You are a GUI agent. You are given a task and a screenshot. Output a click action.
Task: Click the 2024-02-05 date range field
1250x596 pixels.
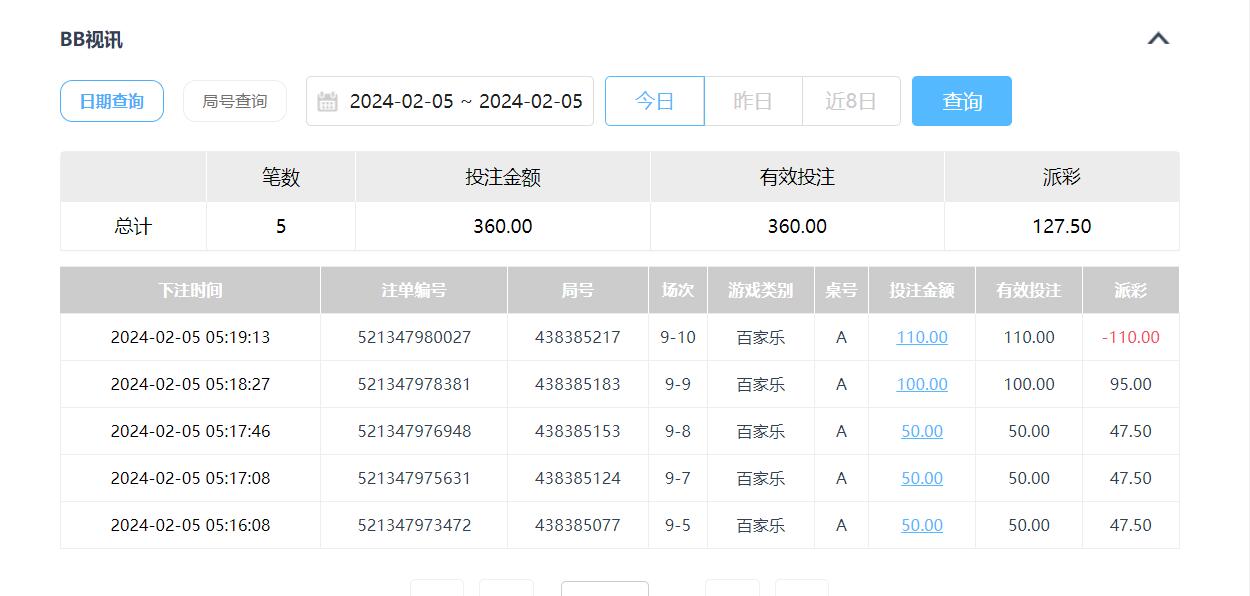(x=465, y=102)
